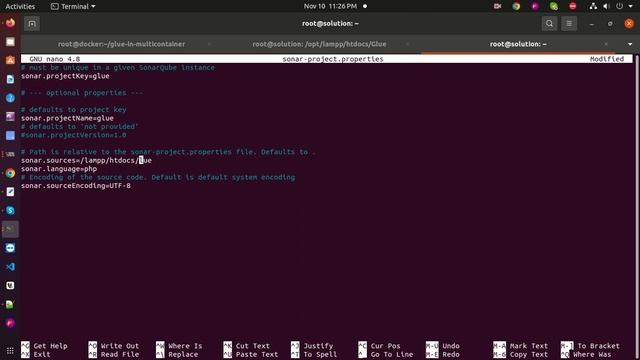Image resolution: width=640 pixels, height=360 pixels.
Task: Switch to the /opt/lampp/htdocs/Glue tab
Action: (319, 44)
